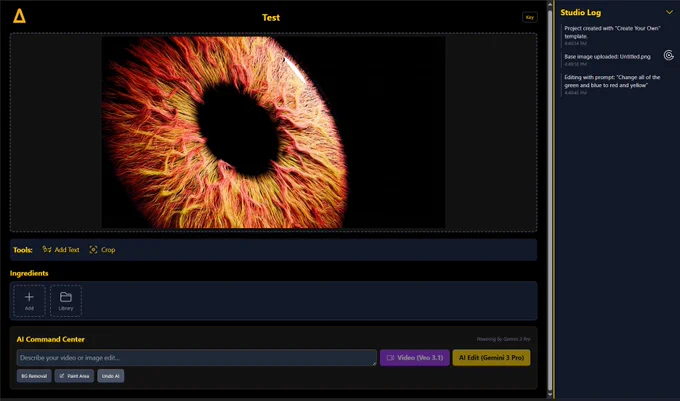Click the project title Test

(271, 17)
